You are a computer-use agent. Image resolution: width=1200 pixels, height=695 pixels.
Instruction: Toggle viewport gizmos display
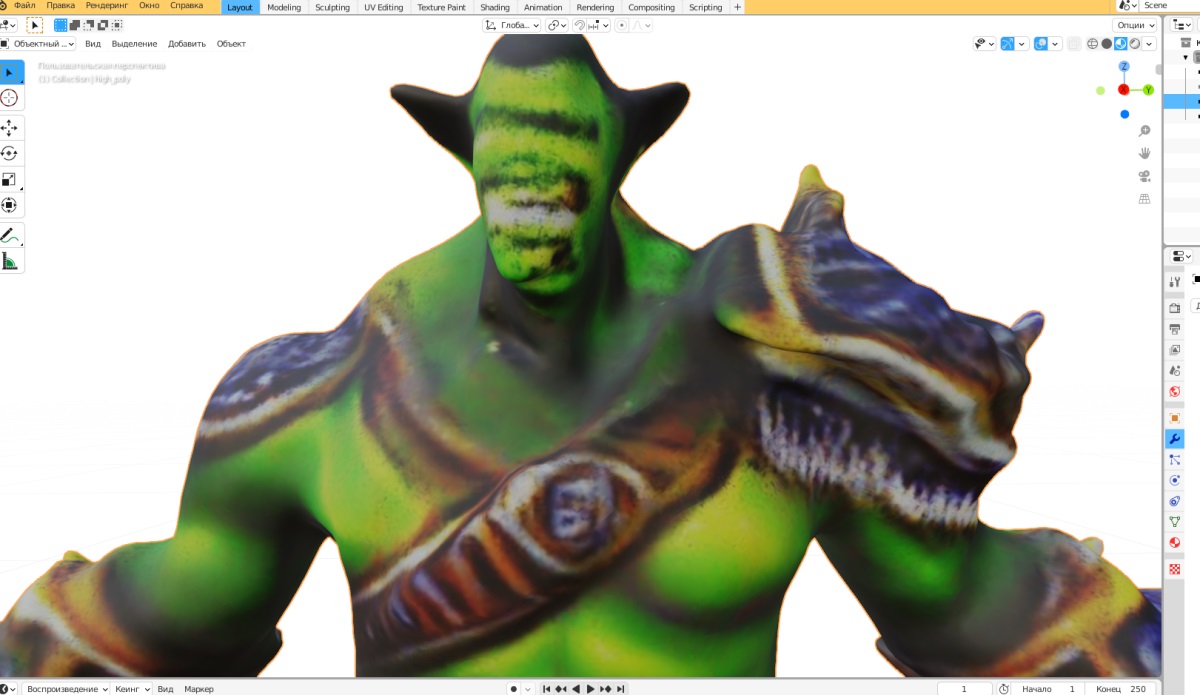coord(1009,44)
